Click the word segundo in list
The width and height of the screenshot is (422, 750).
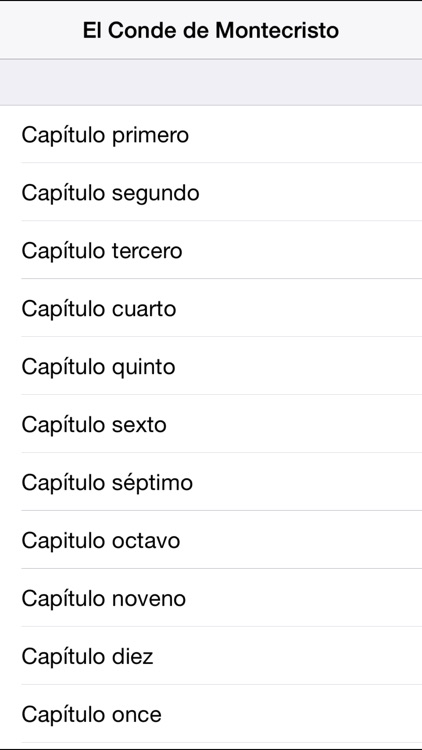[155, 194]
